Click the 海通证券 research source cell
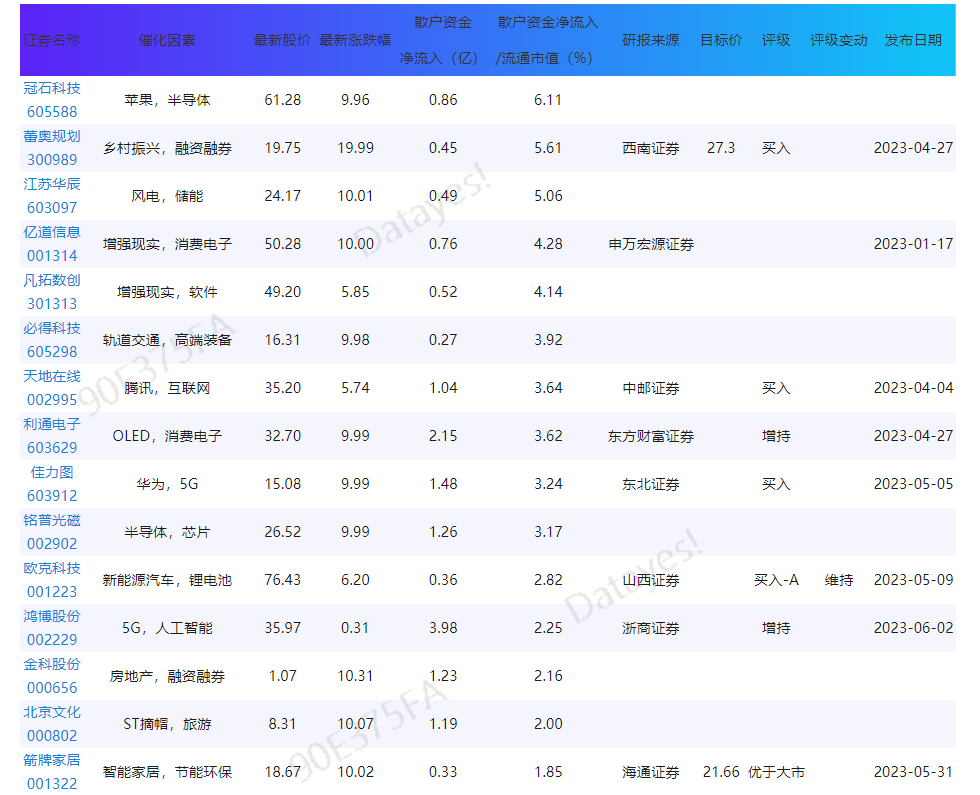Image resolution: width=980 pixels, height=795 pixels. pyautogui.click(x=651, y=772)
